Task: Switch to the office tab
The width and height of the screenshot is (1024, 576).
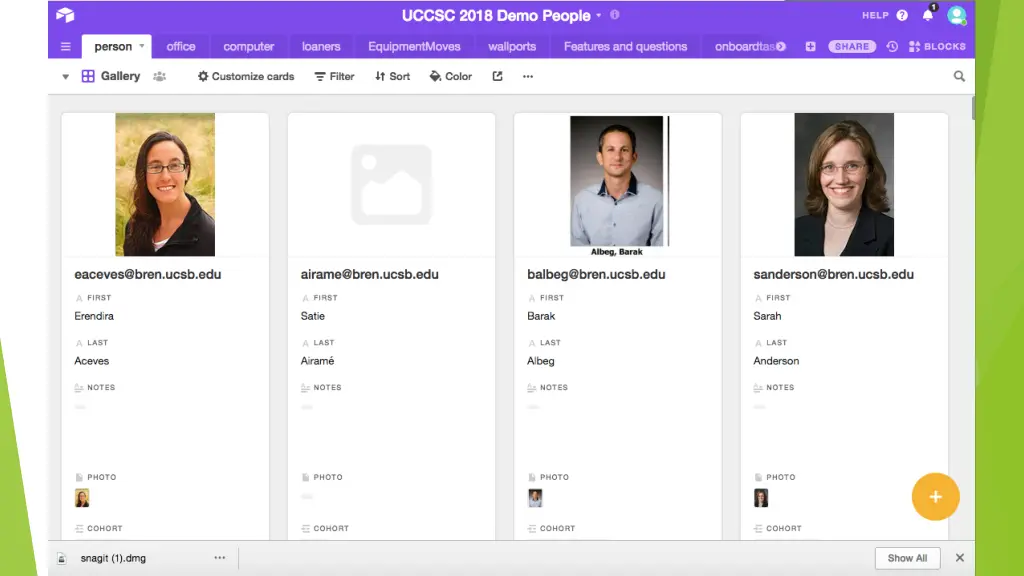Action: (181, 46)
